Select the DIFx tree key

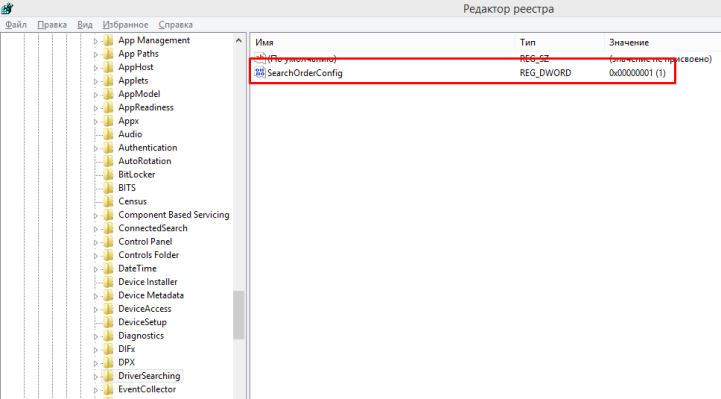click(x=126, y=349)
